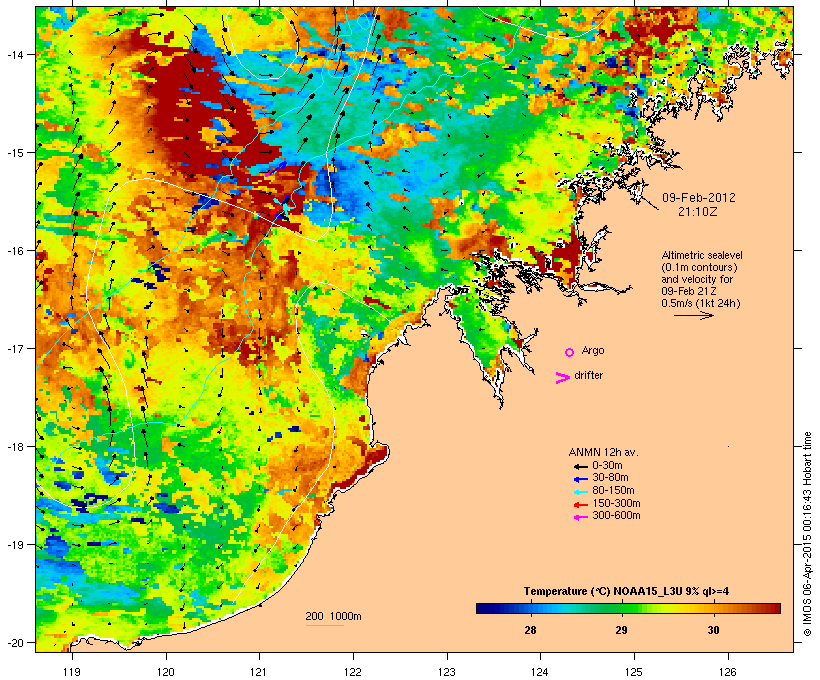
Task: Click the blue 30-80m legend arrow
Action: [580, 479]
